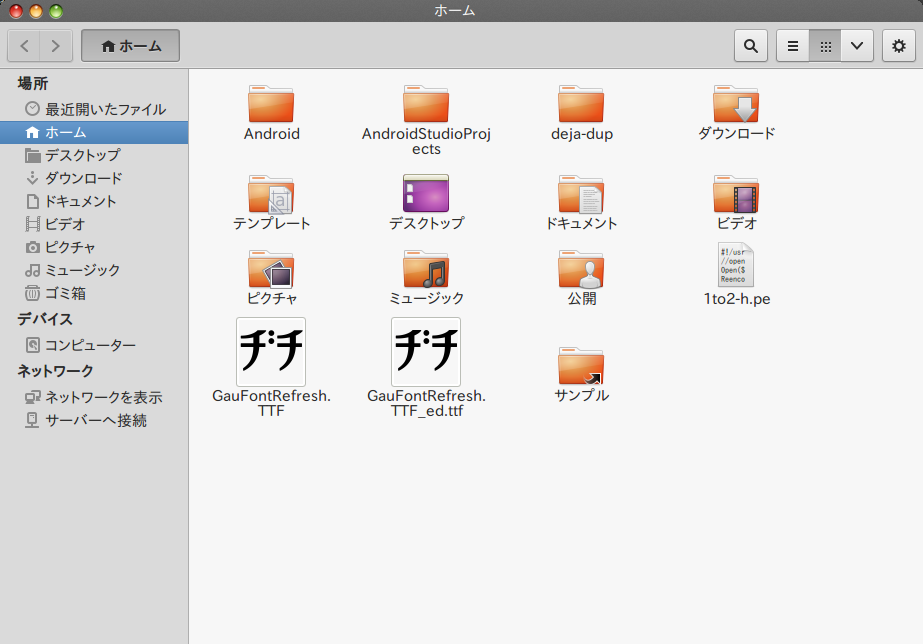Screen dimensions: 923x644
Task: Click サーバーへ接続 in the network section
Action: coord(94,420)
